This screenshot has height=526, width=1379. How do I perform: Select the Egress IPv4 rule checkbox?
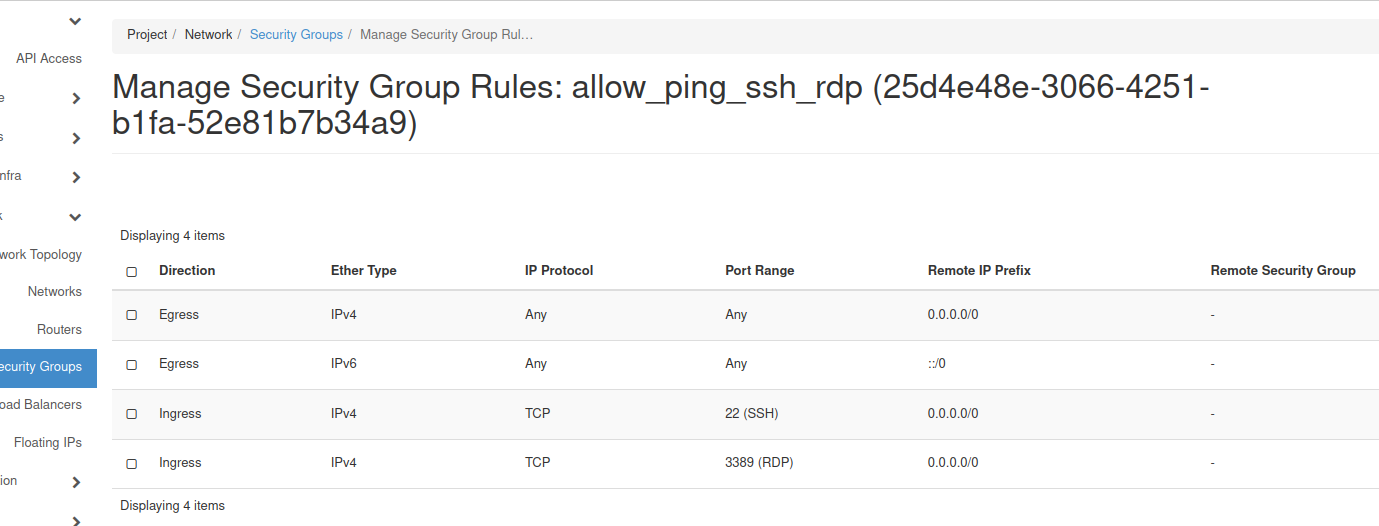click(132, 315)
